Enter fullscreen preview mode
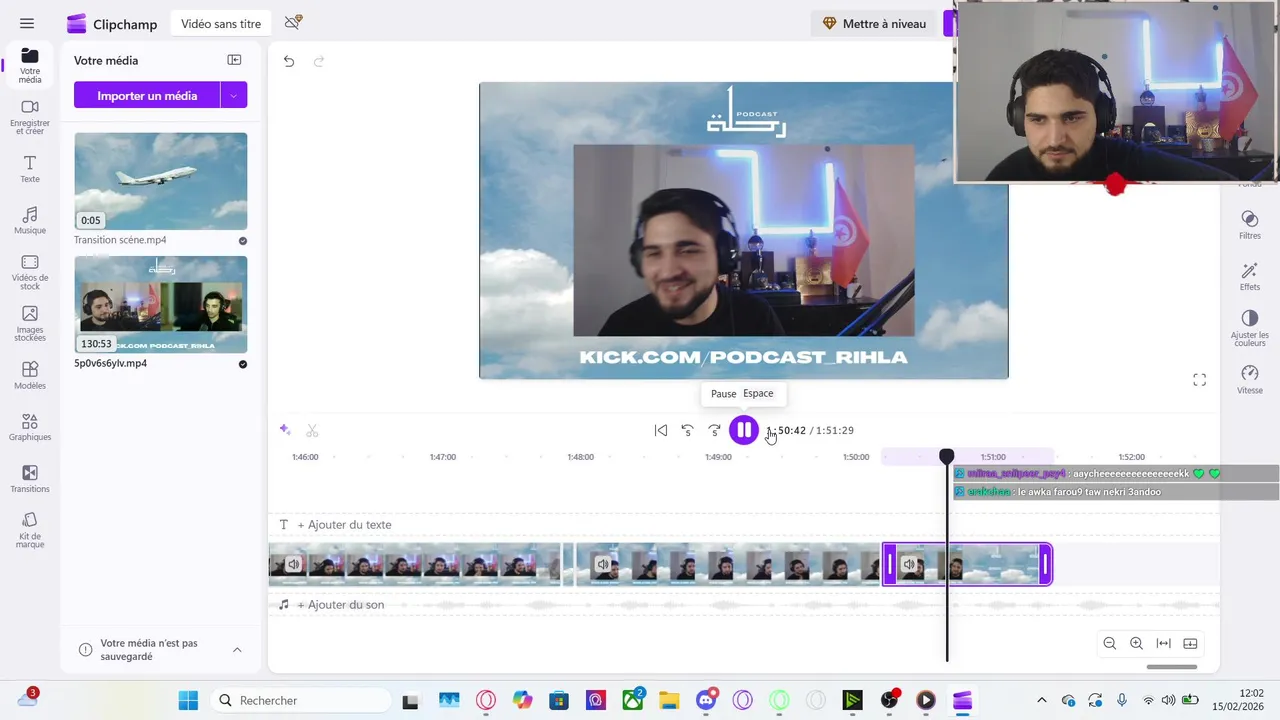 point(1199,380)
